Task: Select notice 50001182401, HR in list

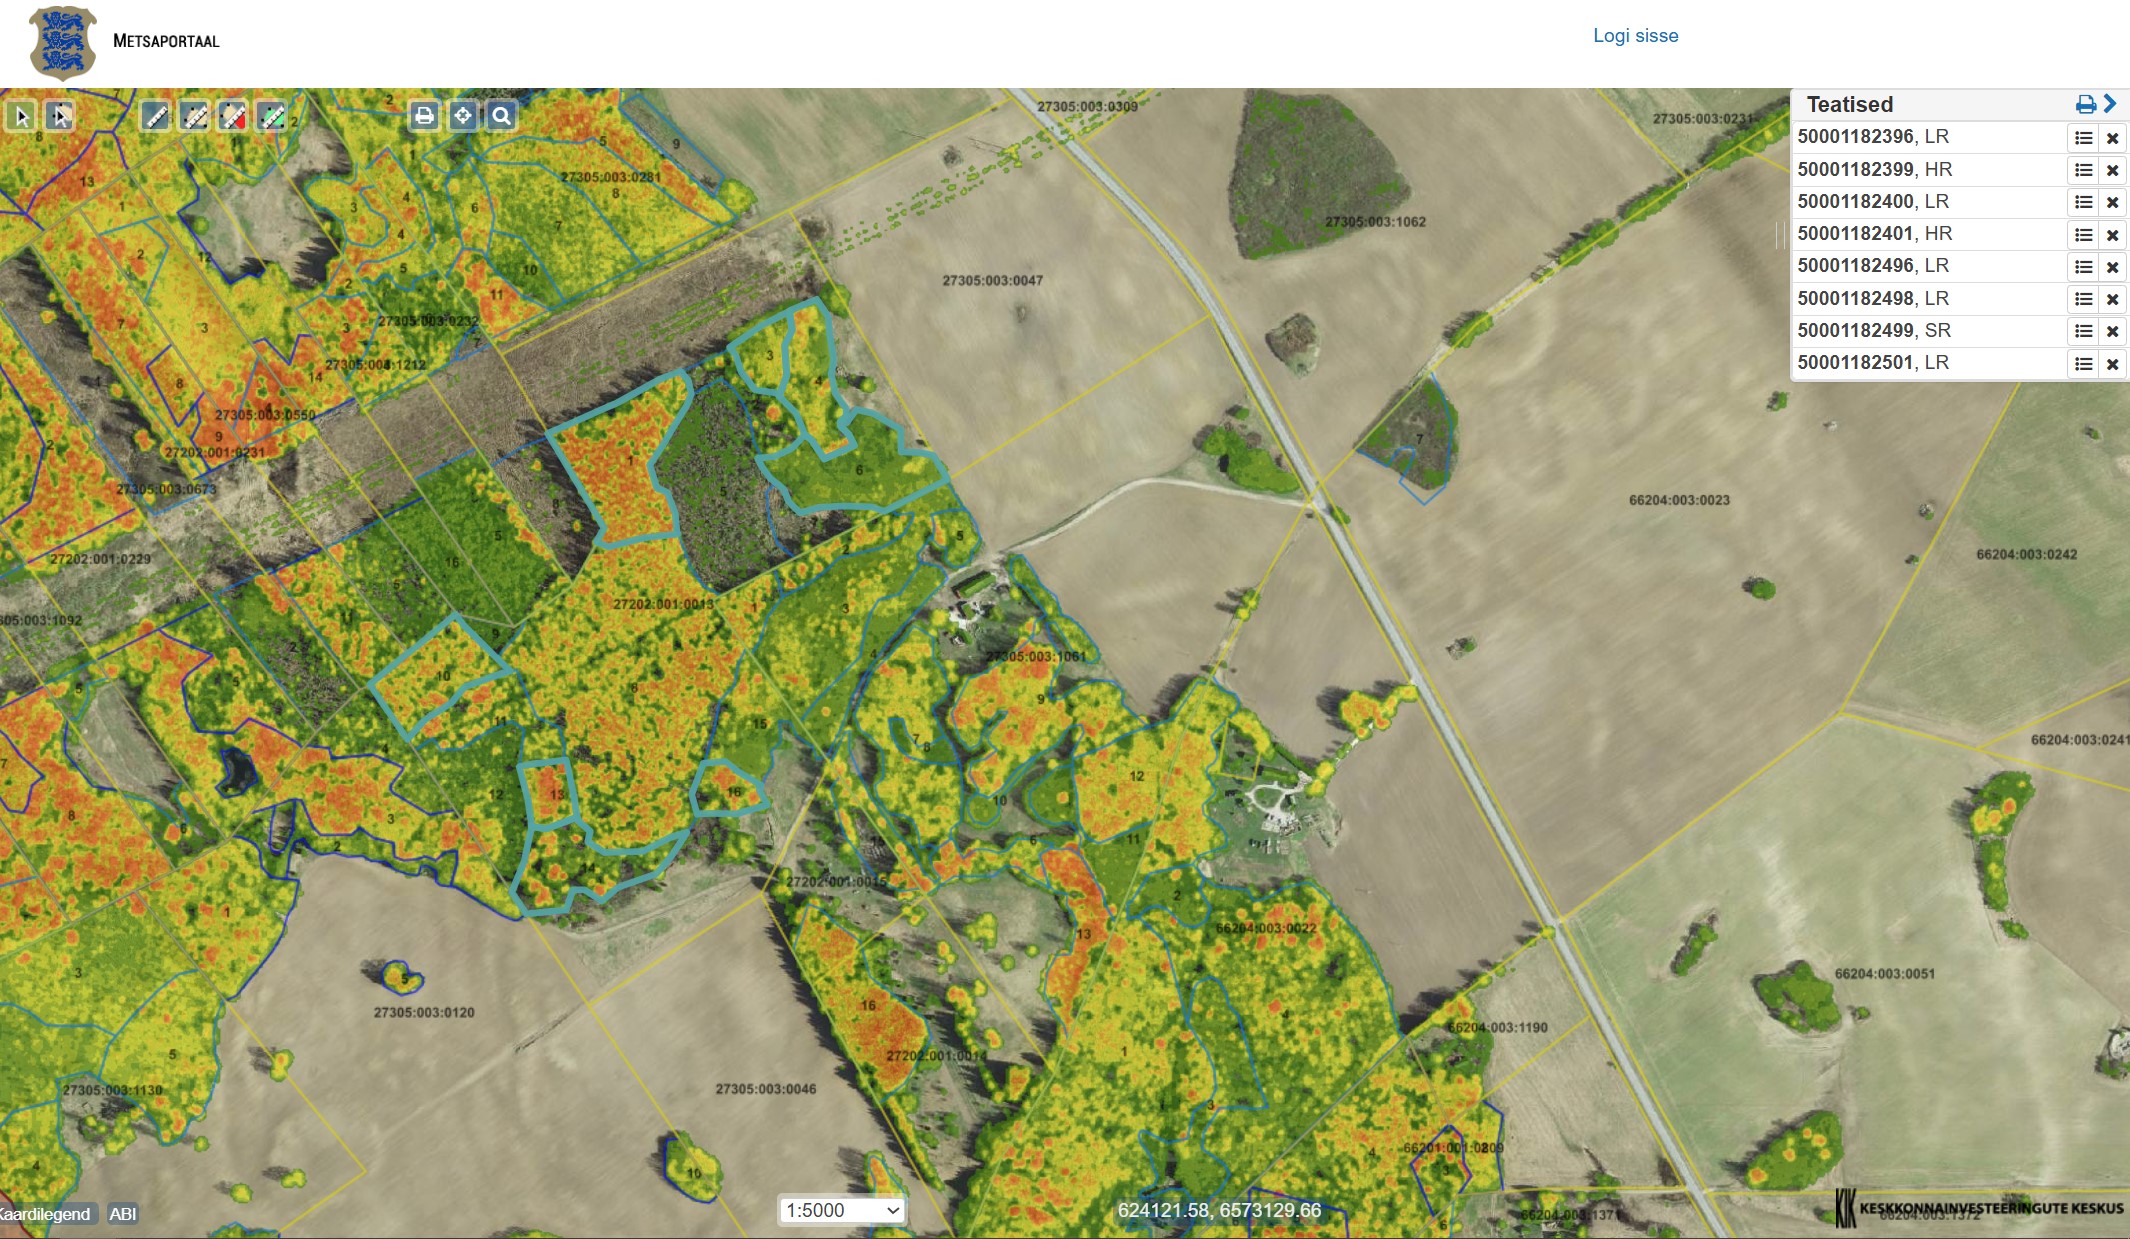Action: coord(1874,234)
